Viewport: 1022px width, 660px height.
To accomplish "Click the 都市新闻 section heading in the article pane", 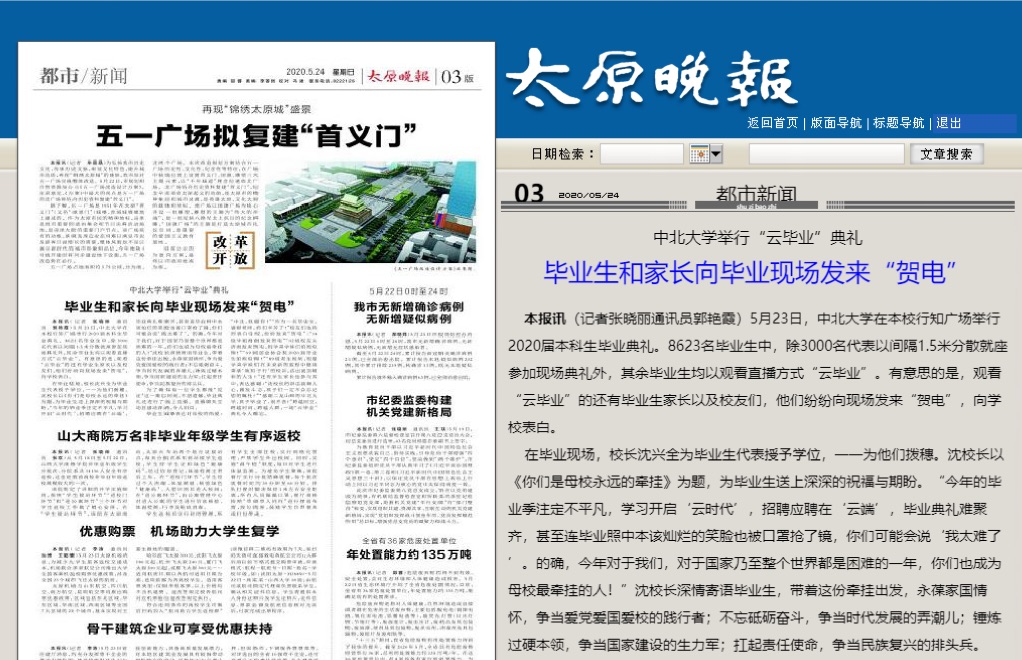I will (756, 194).
